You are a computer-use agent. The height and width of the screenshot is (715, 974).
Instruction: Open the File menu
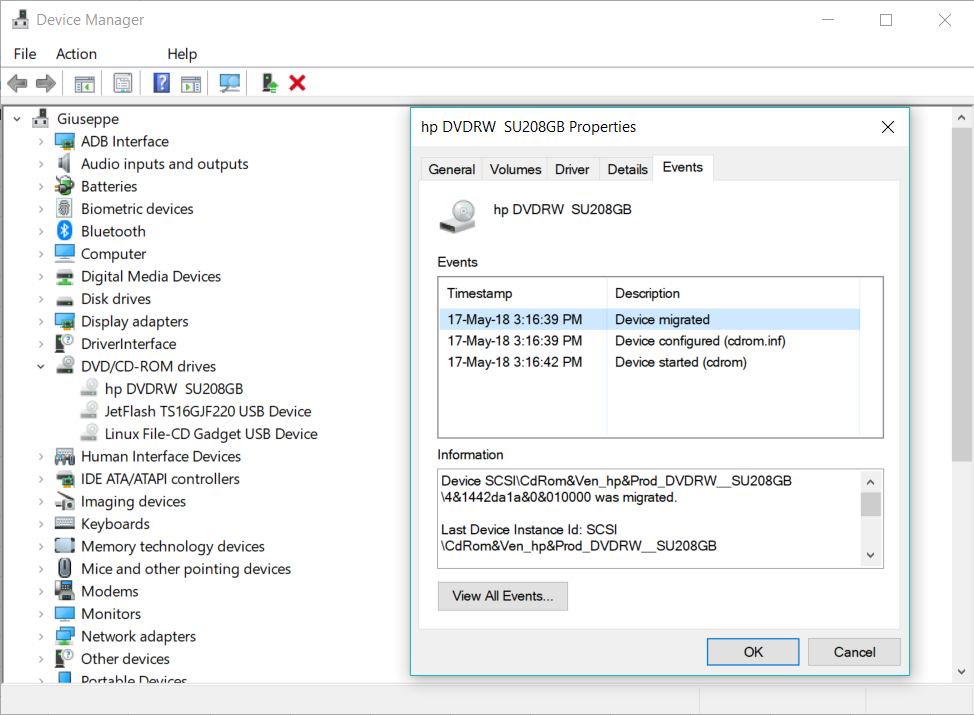(24, 53)
